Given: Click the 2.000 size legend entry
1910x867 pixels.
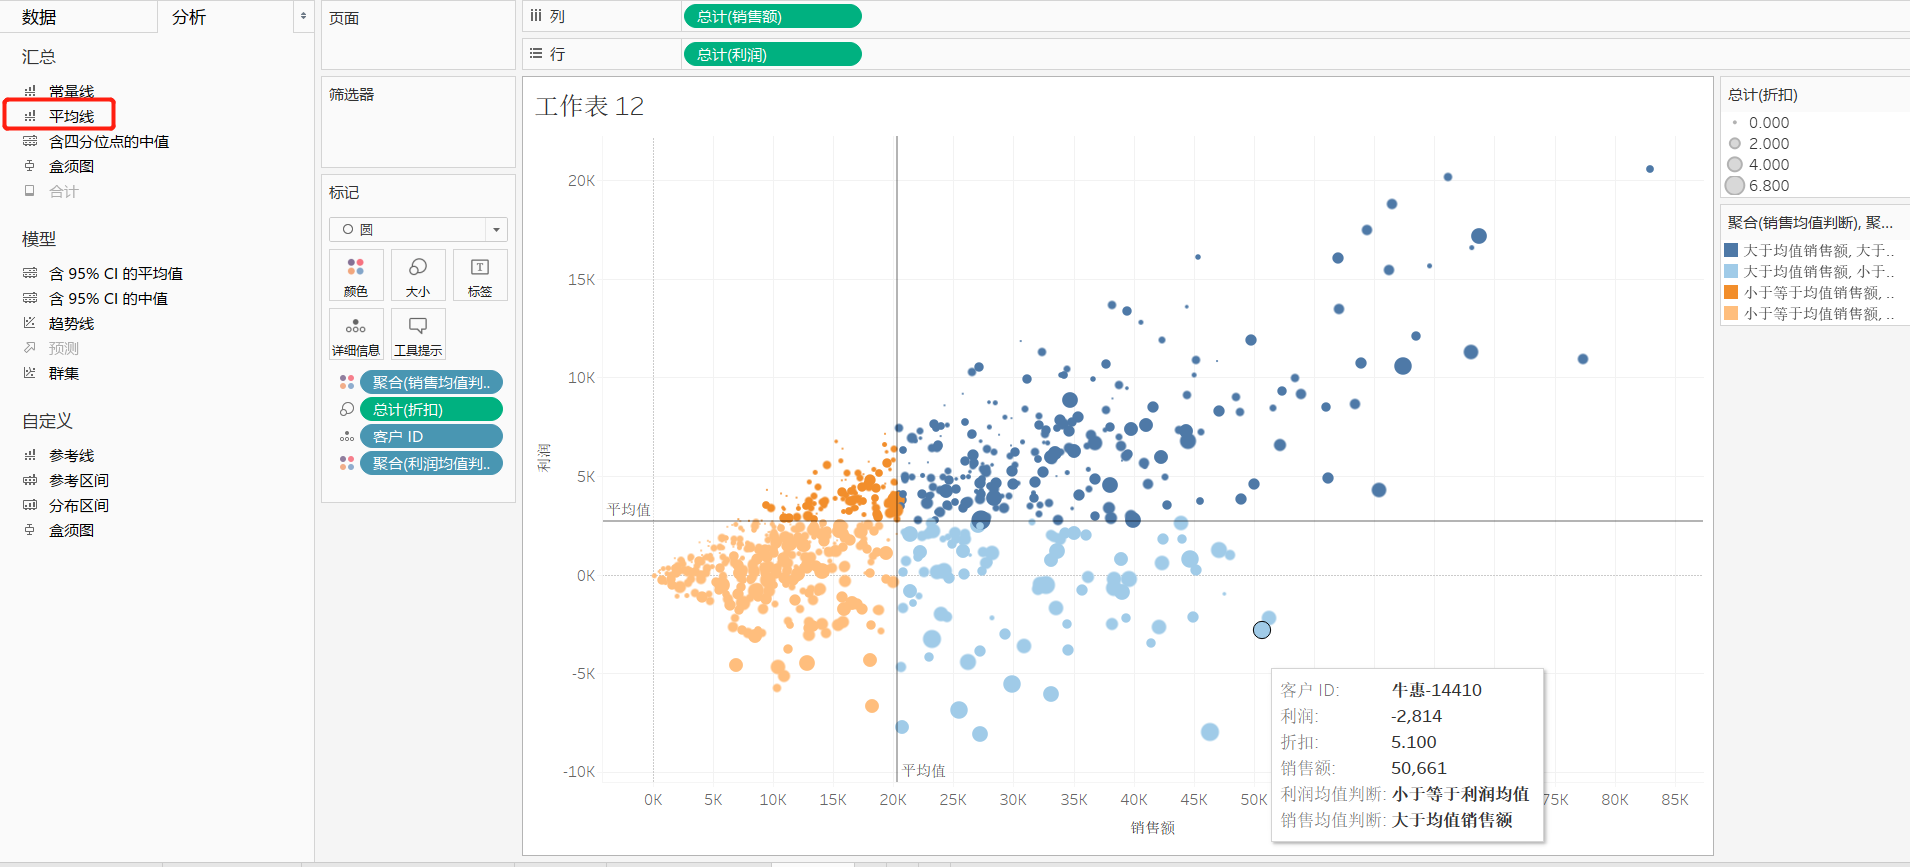Looking at the screenshot, I should [x=1760, y=143].
